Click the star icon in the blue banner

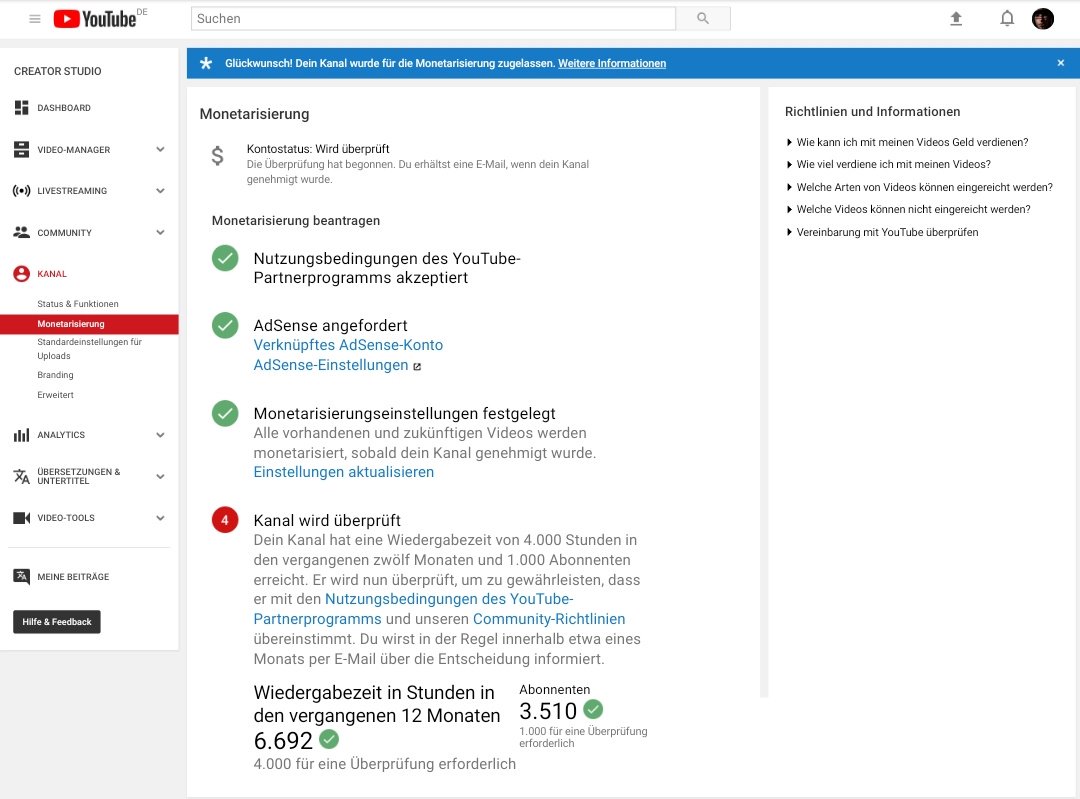pyautogui.click(x=206, y=63)
